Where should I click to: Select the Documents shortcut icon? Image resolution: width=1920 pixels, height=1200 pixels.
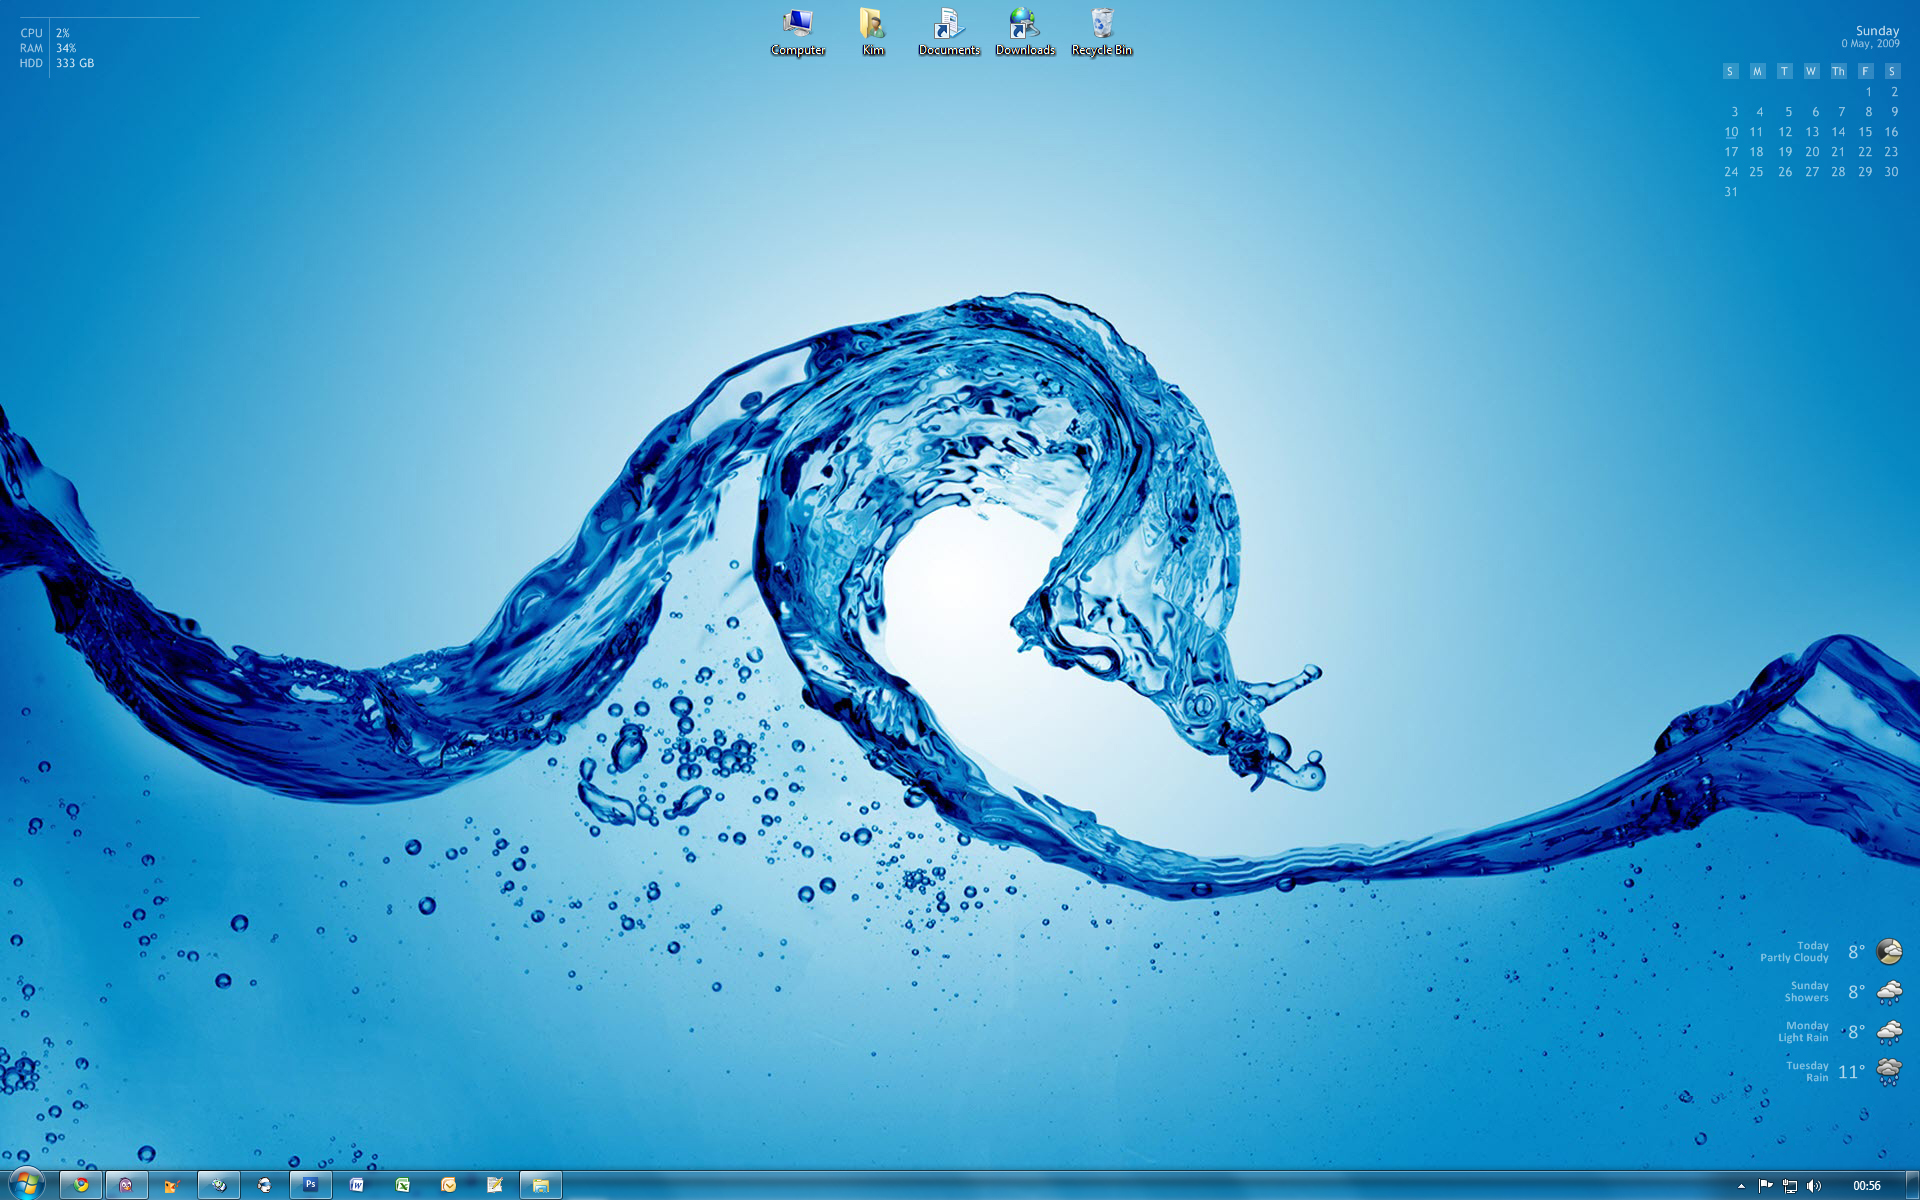(x=949, y=32)
